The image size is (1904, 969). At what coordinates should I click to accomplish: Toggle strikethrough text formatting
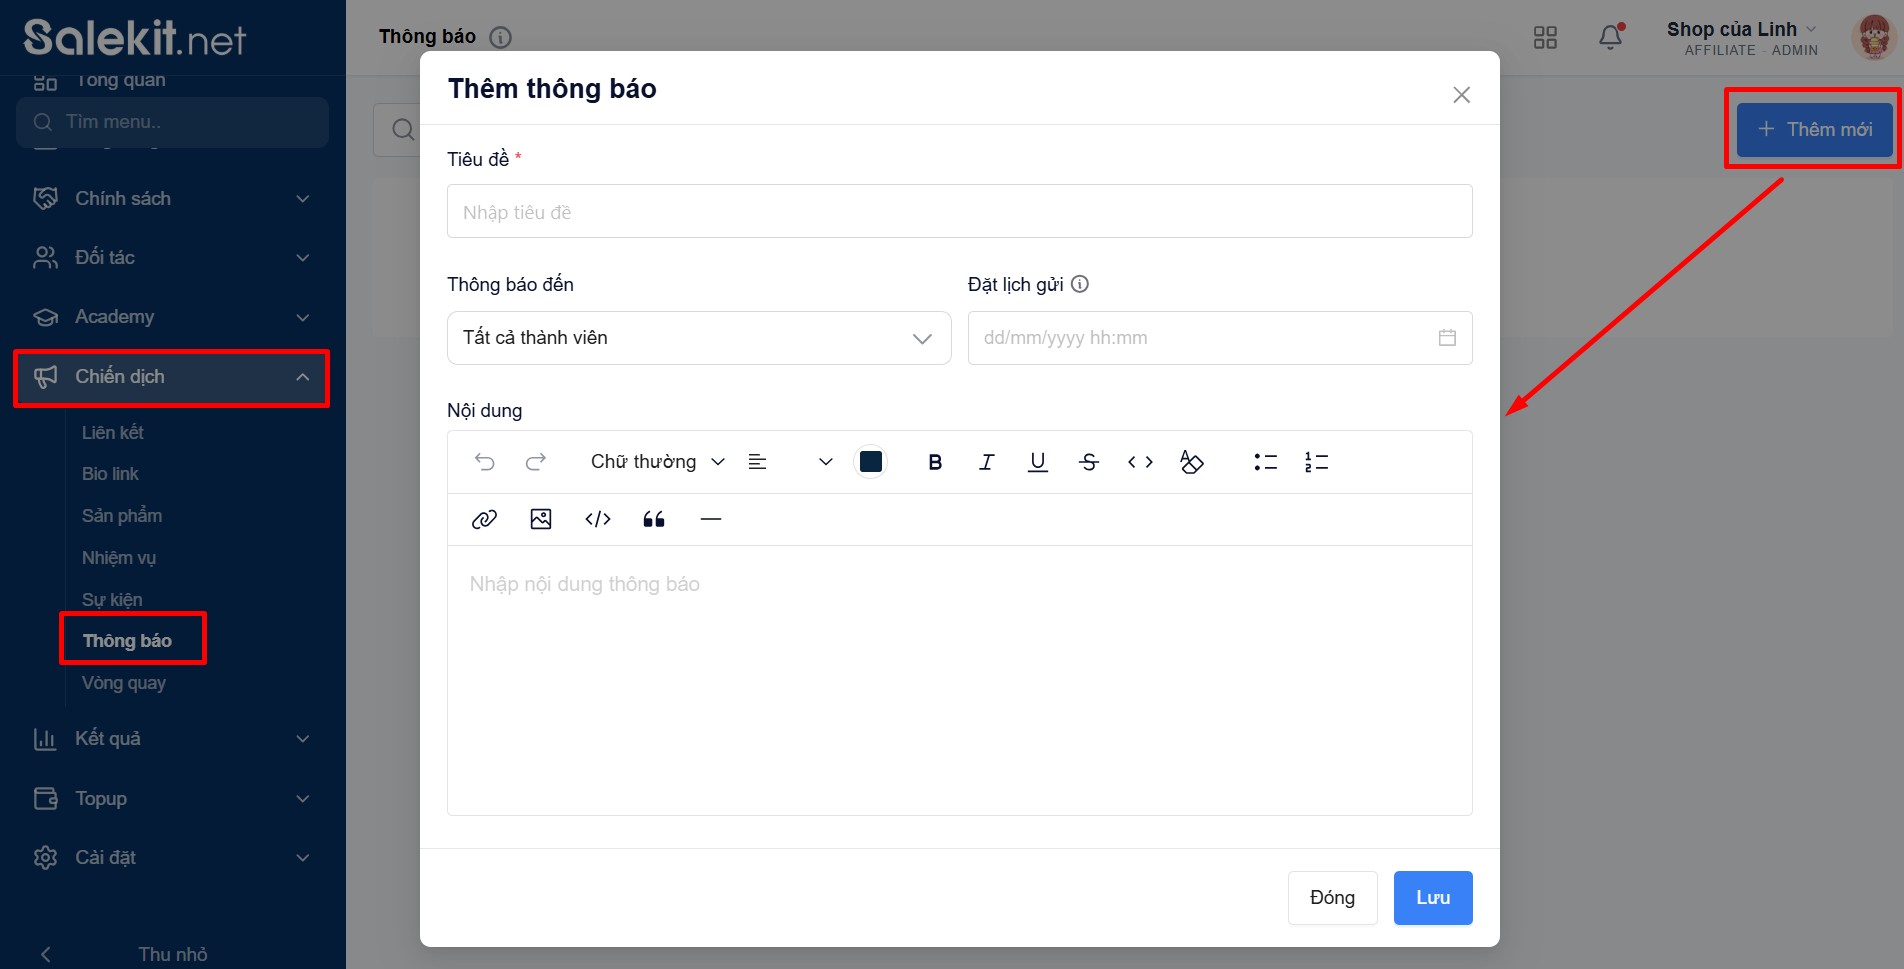click(x=1089, y=462)
